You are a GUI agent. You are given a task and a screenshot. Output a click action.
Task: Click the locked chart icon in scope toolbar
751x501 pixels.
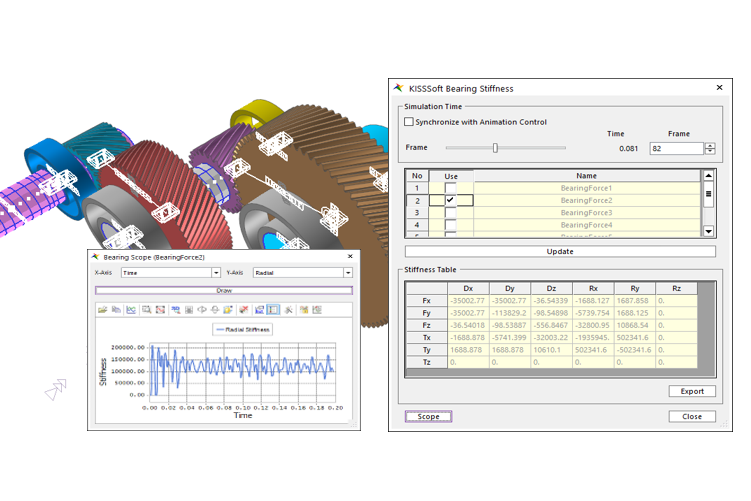pos(304,310)
